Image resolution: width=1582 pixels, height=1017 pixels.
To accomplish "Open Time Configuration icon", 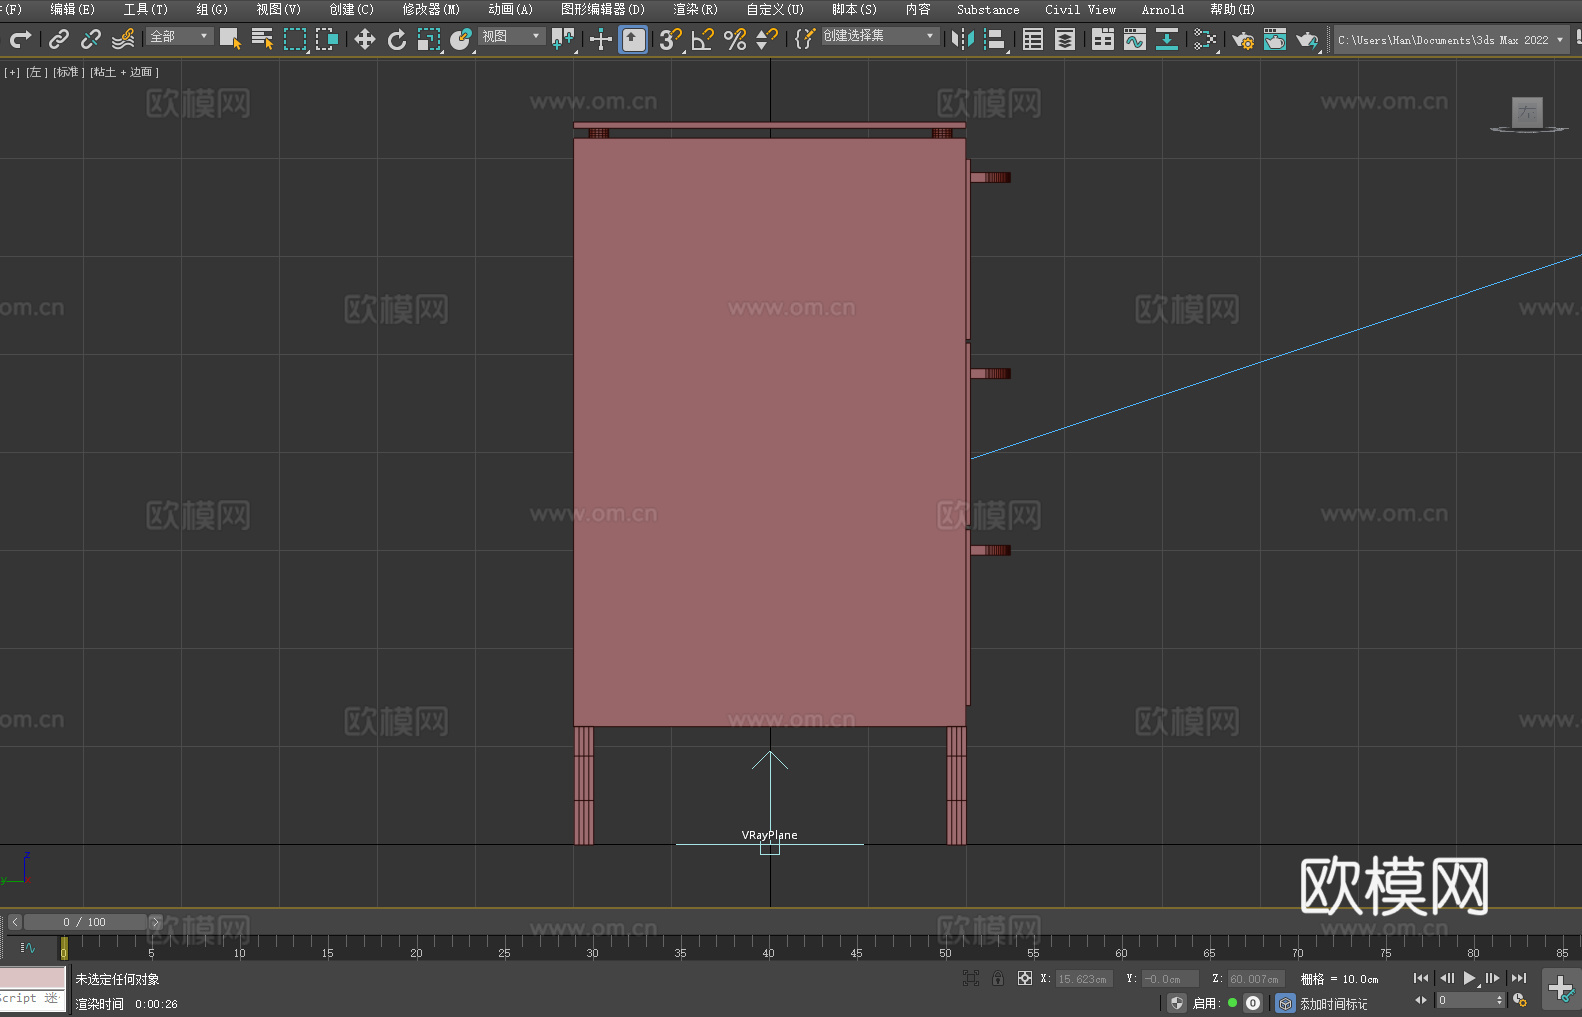I will click(x=1520, y=1000).
